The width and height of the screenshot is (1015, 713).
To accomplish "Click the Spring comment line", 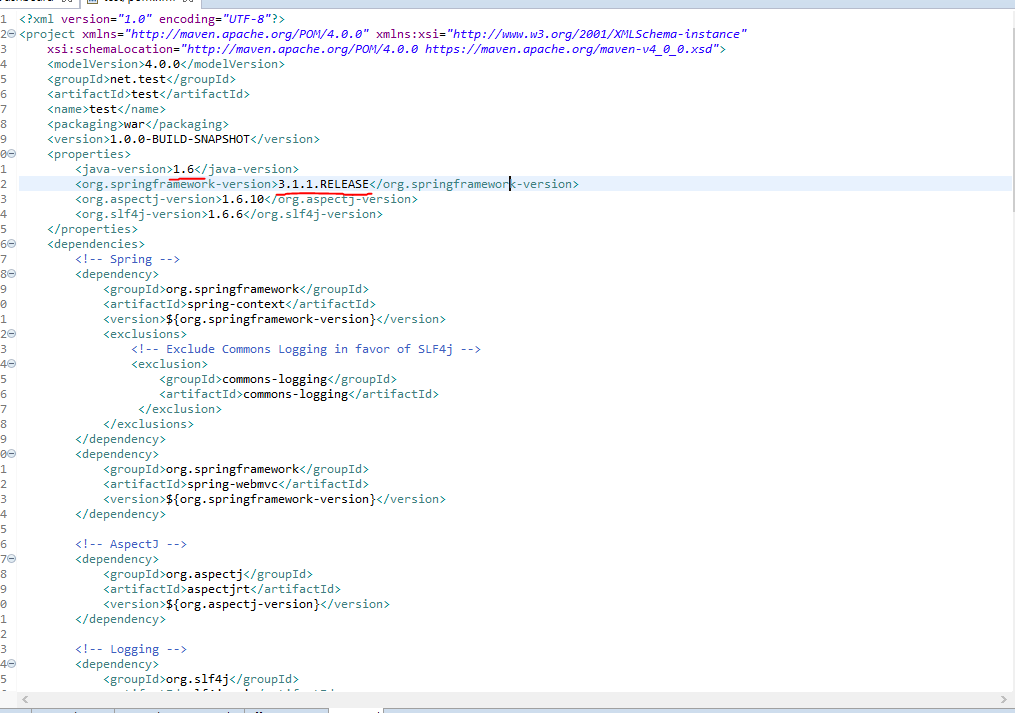I will click(128, 259).
